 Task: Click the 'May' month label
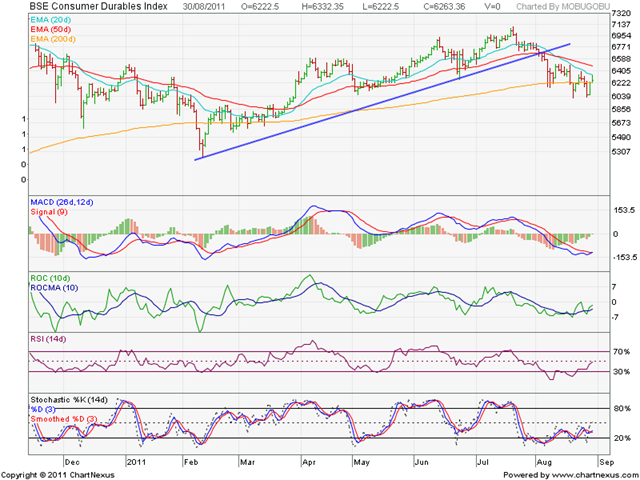362,462
